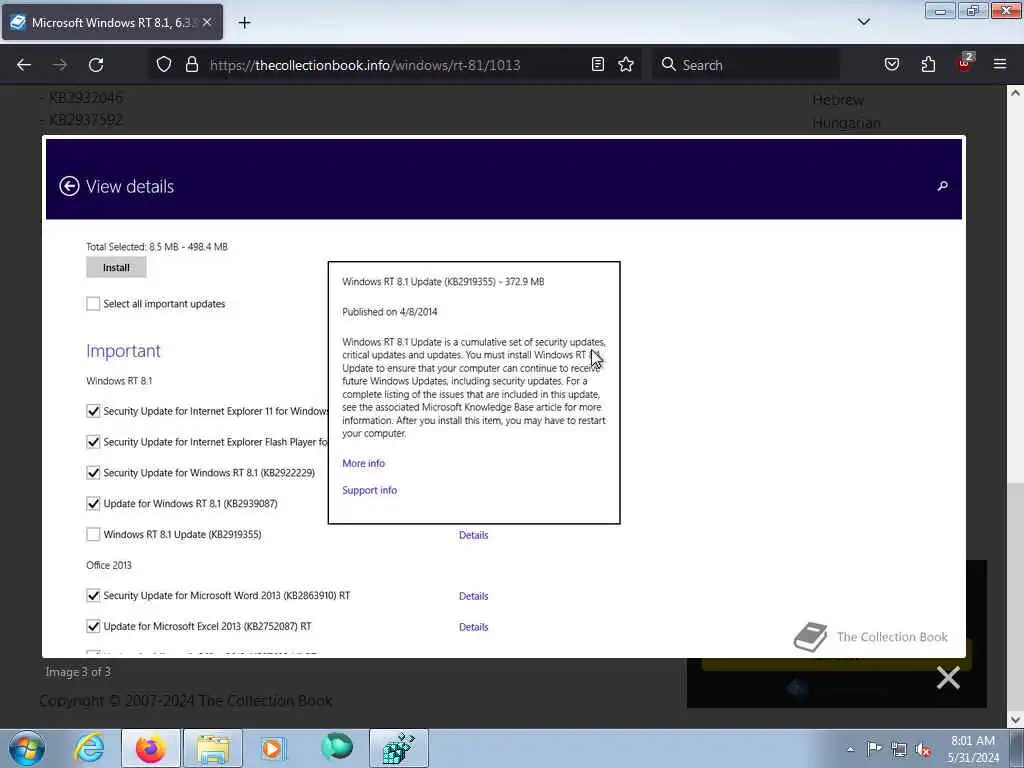This screenshot has width=1024, height=768.
Task: Close the Microsoft Windows RT 8.1 tab
Action: [x=207, y=23]
